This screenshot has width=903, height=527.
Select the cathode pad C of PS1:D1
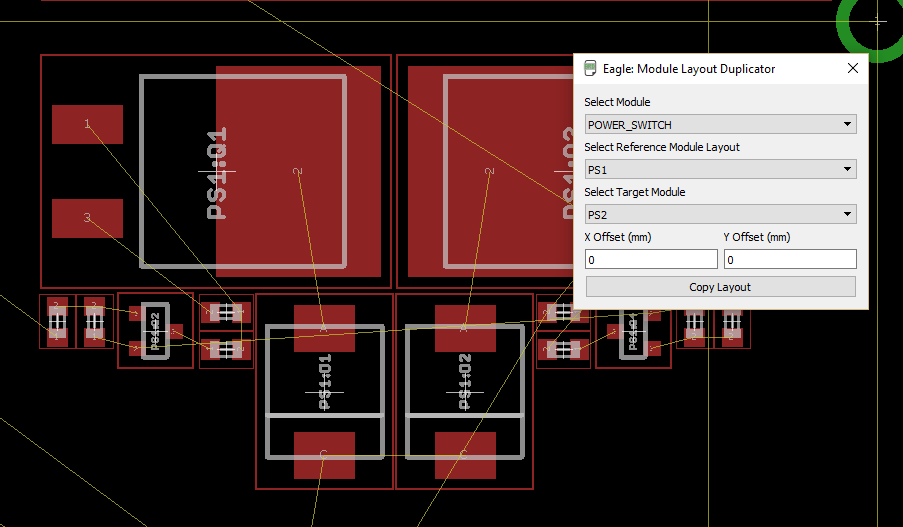pos(324,455)
